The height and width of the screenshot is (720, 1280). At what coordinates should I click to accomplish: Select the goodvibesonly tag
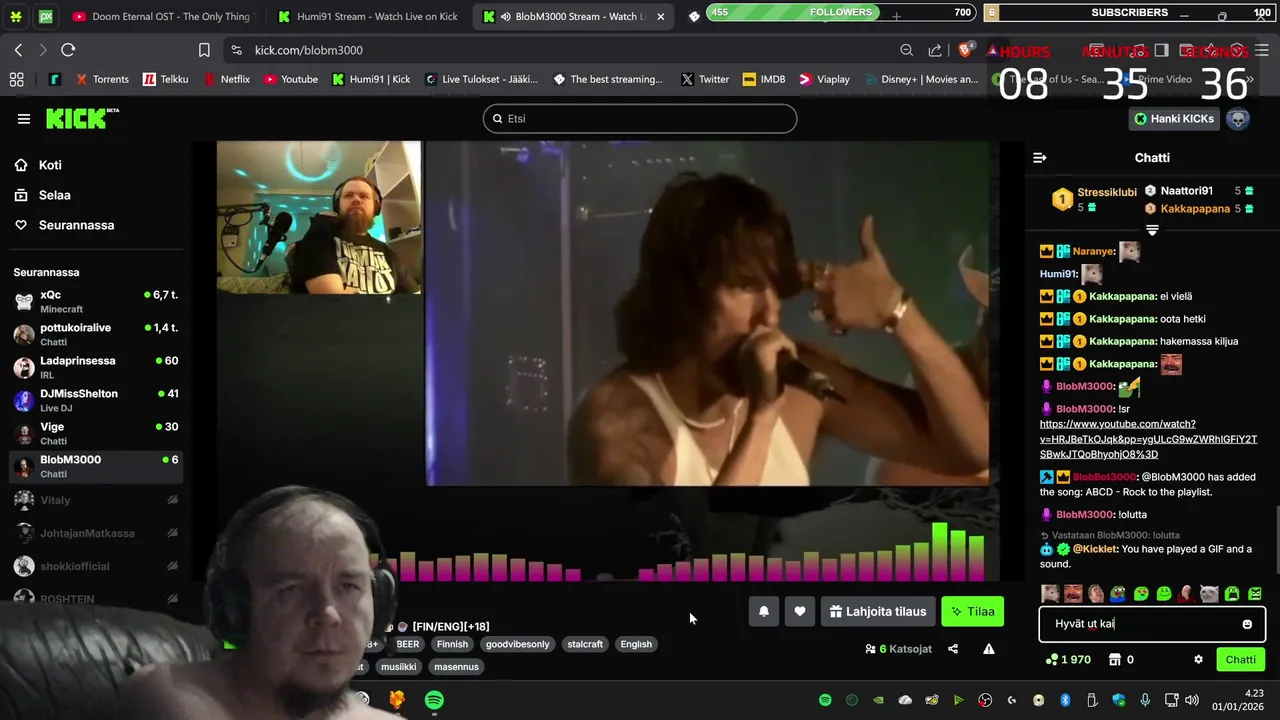(517, 645)
